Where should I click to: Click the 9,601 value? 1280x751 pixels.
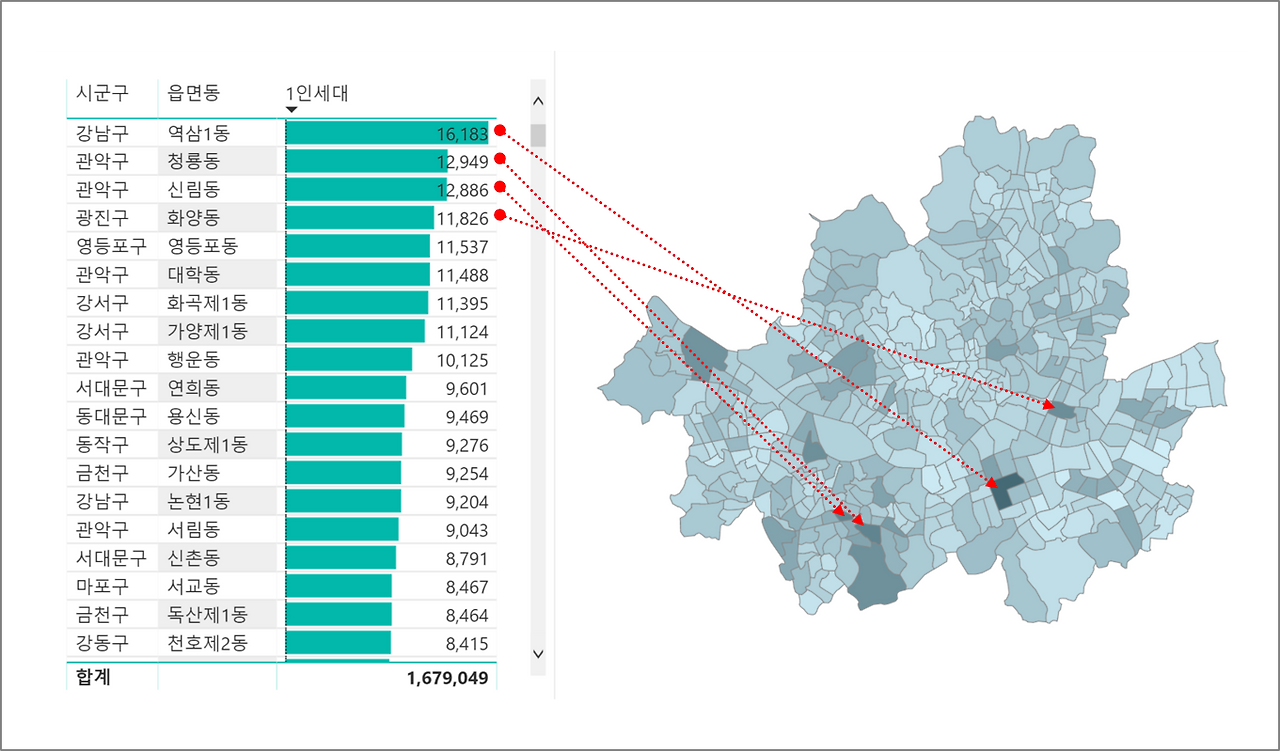tap(468, 388)
